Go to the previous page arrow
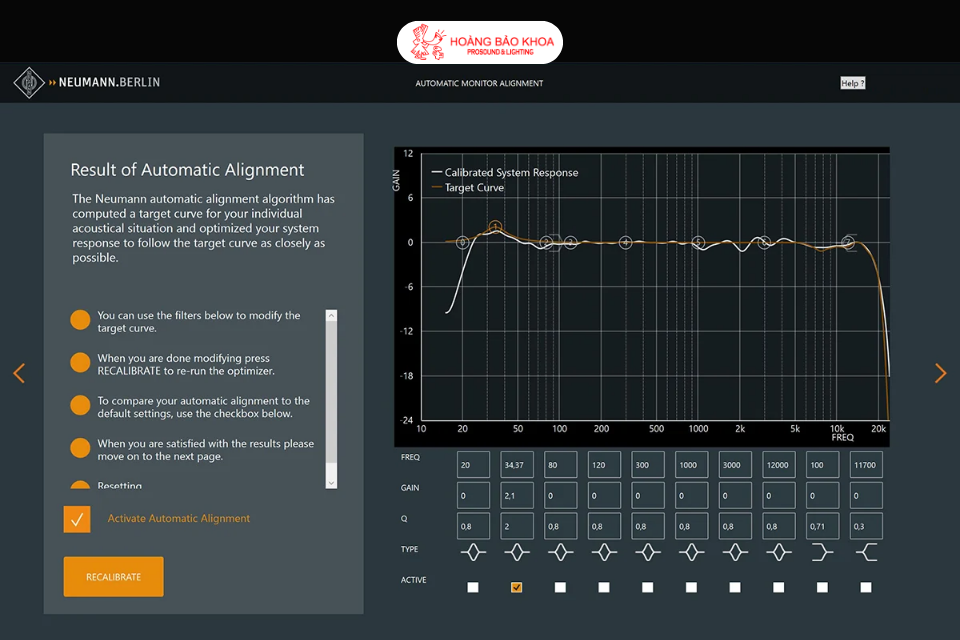The width and height of the screenshot is (960, 640). click(x=19, y=373)
